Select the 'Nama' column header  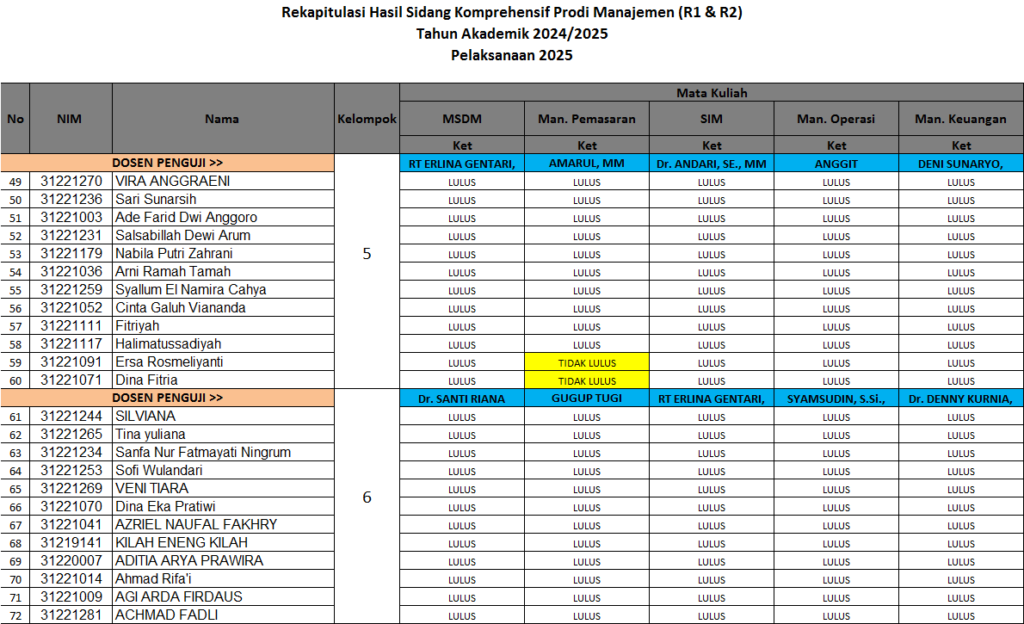(223, 119)
